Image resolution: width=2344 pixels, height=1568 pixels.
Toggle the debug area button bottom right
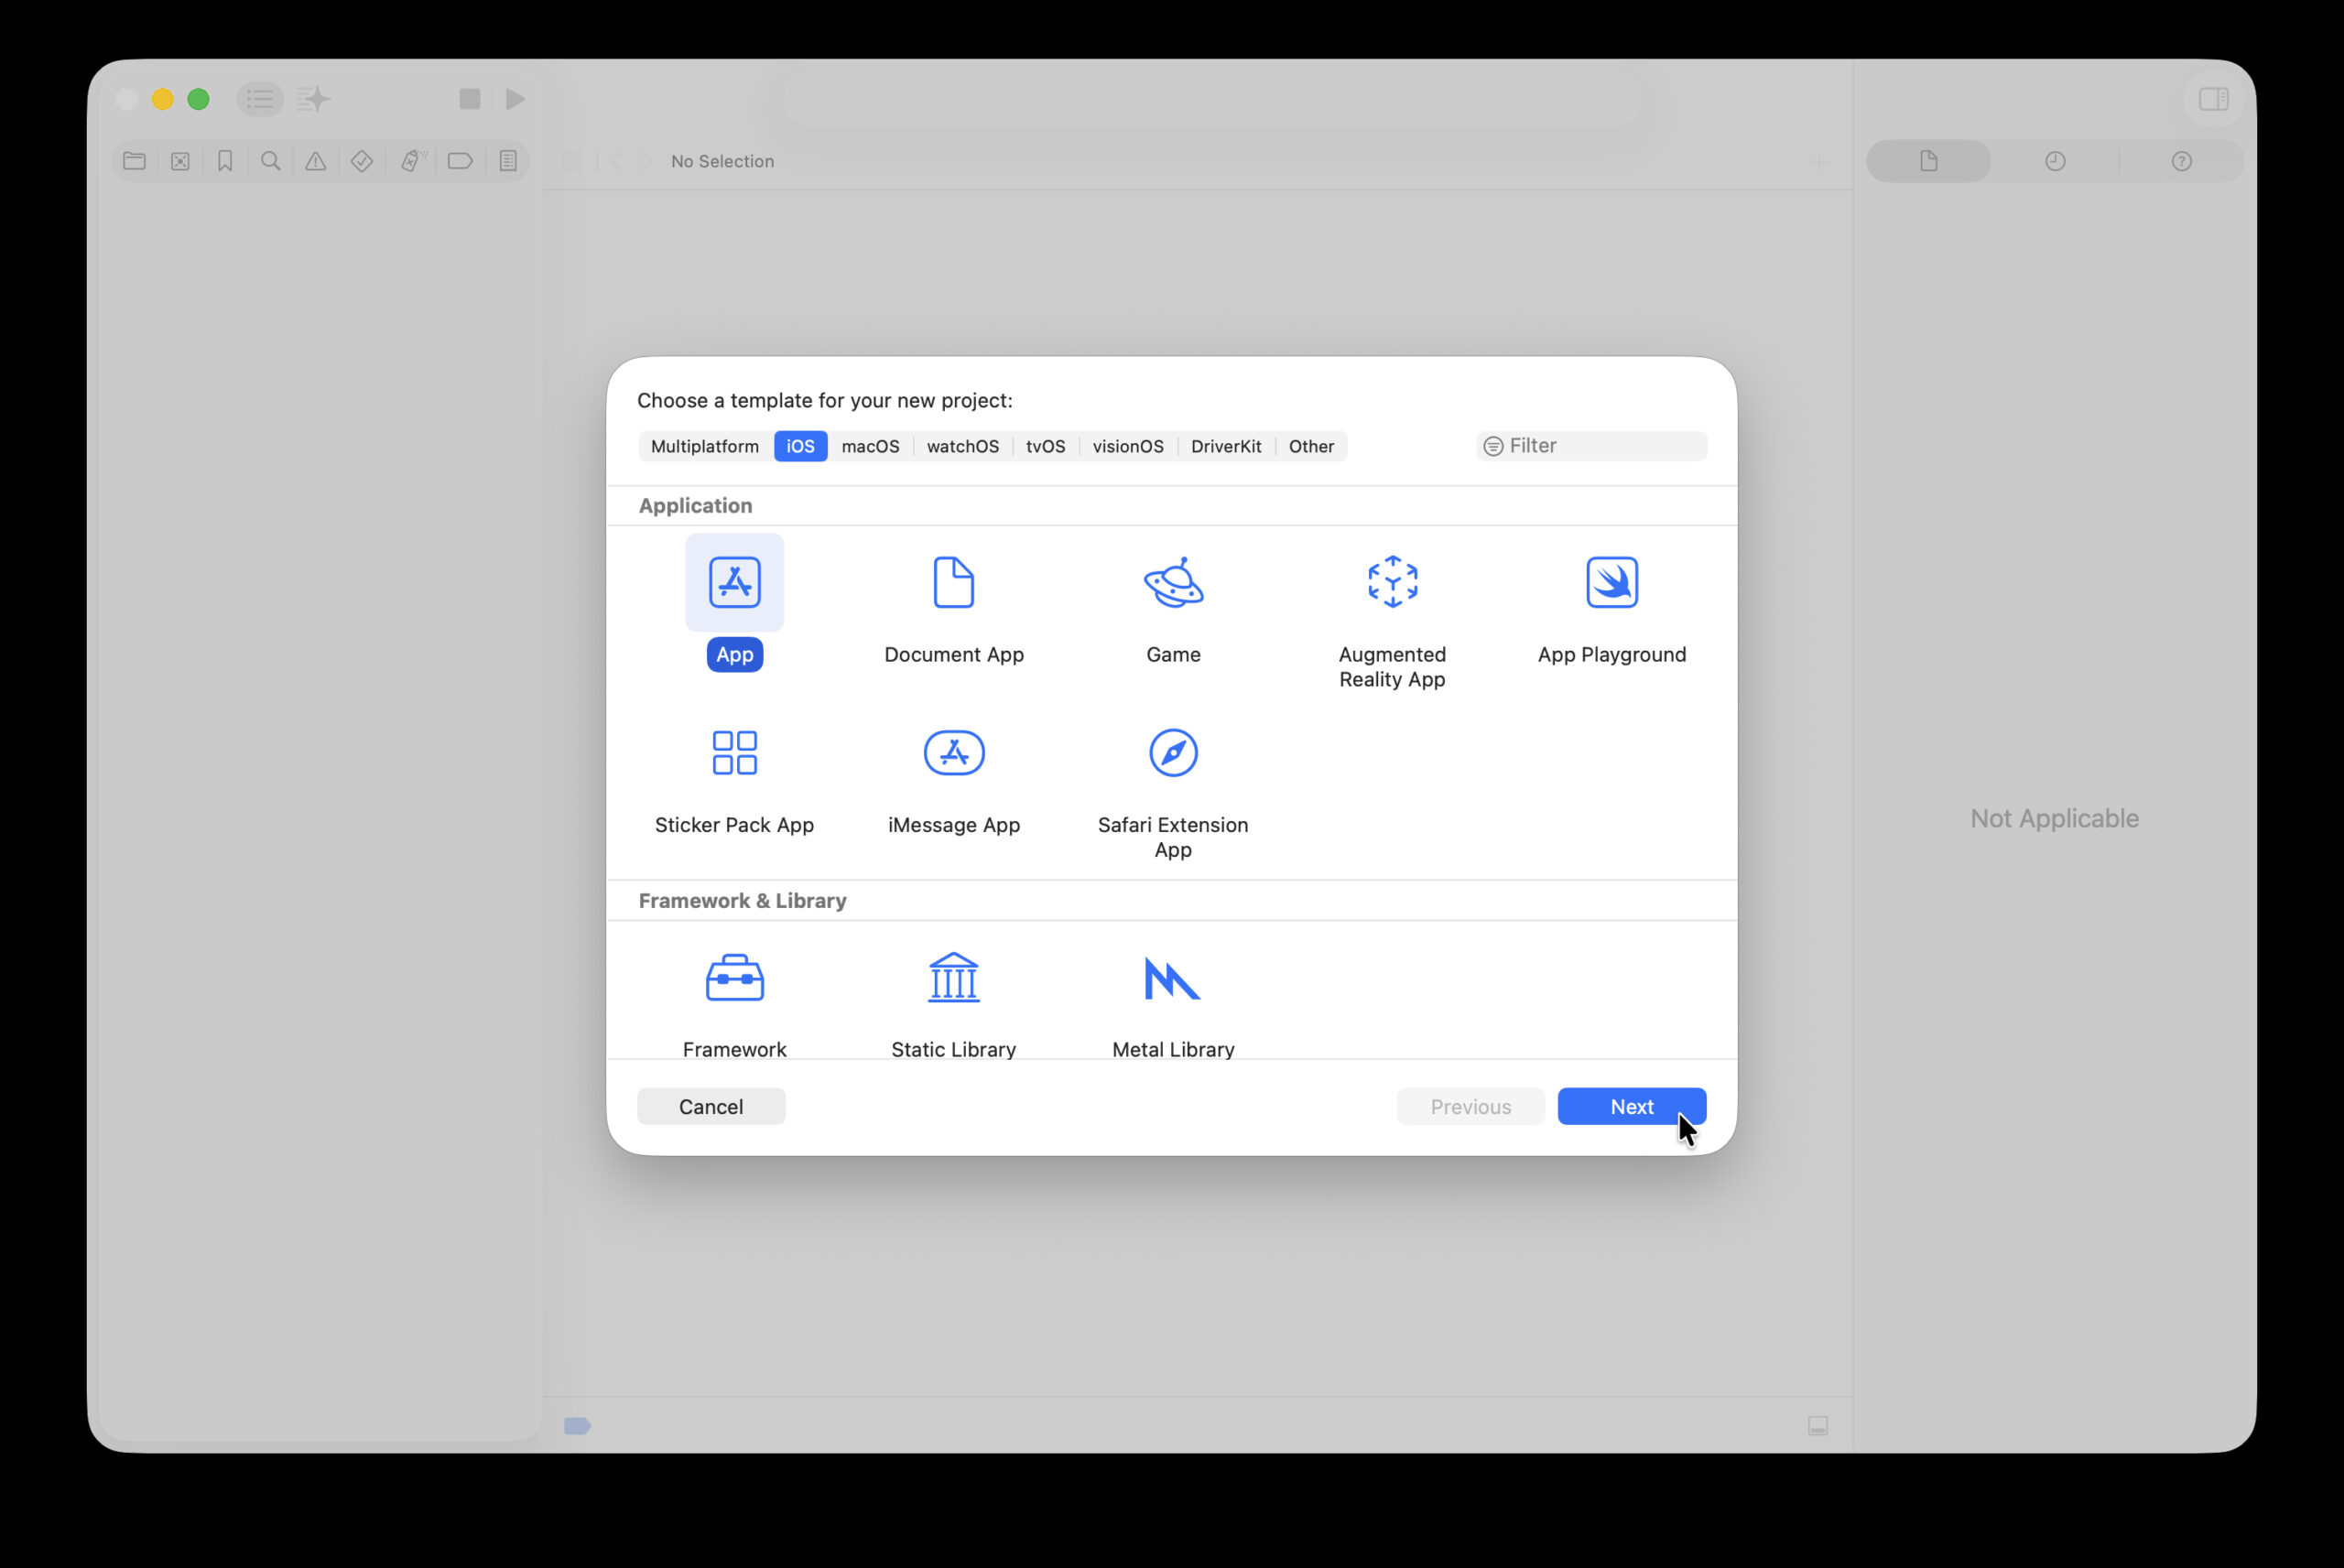[1818, 1425]
